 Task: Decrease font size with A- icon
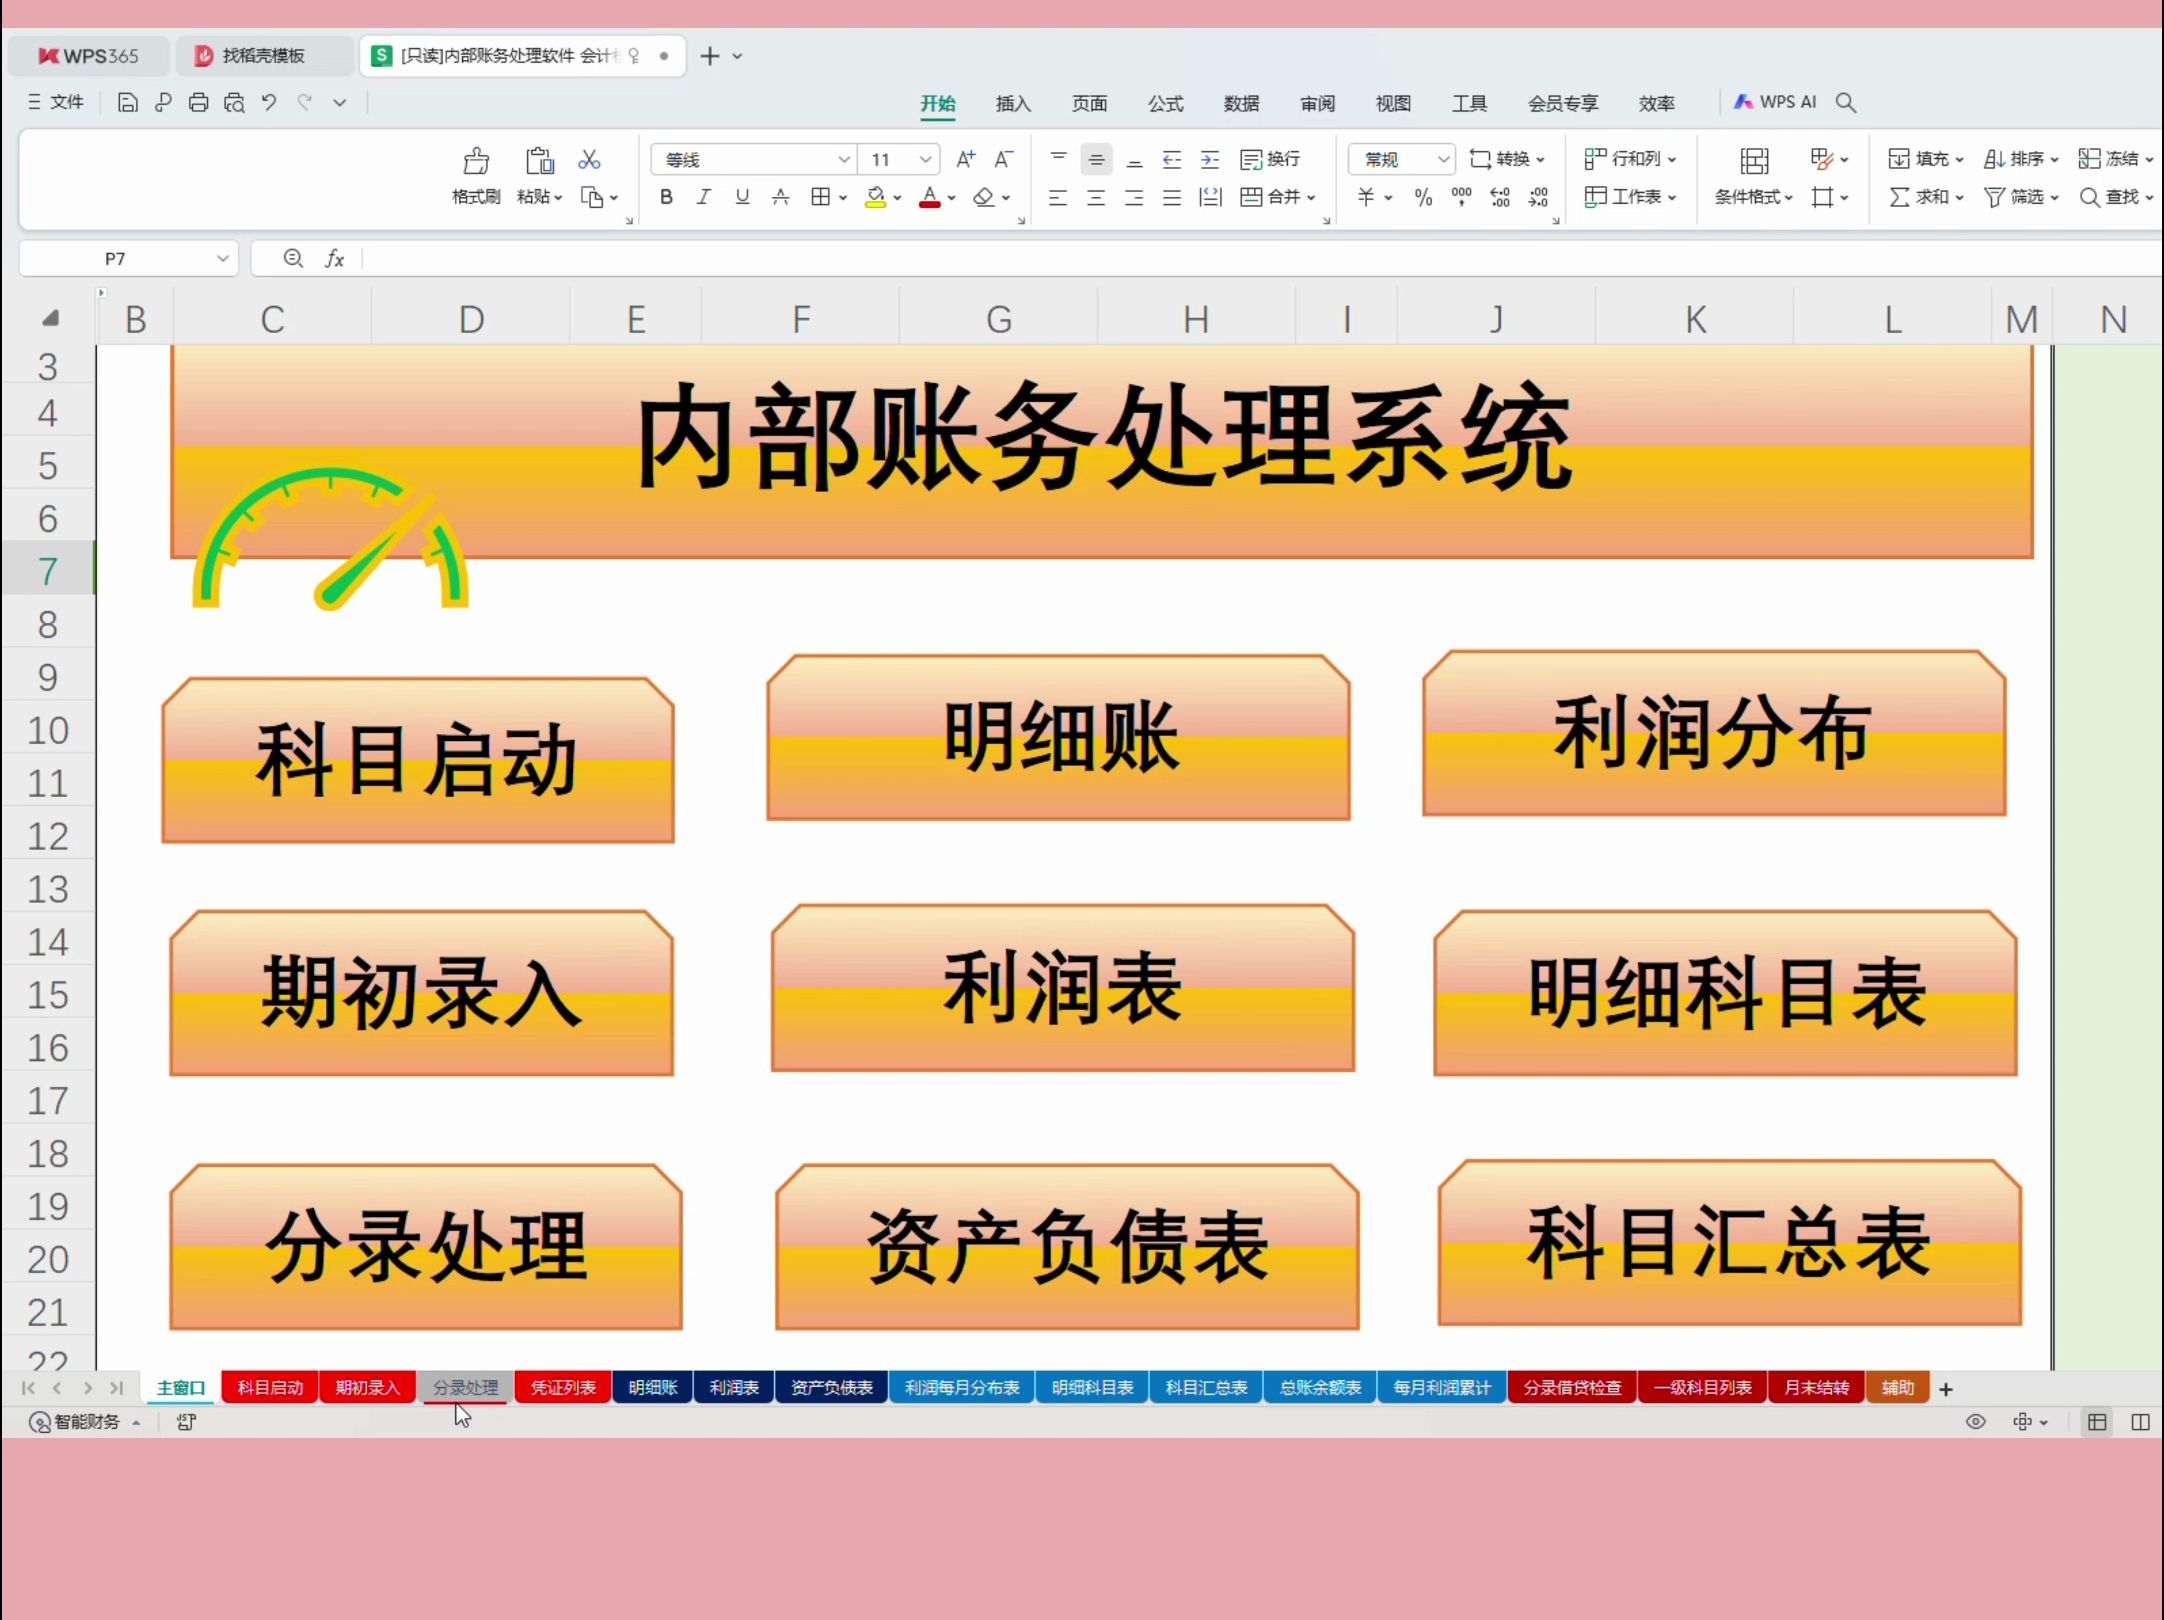click(1003, 159)
